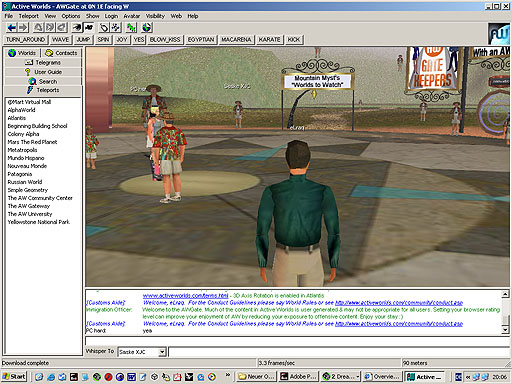Toggle third-person view toolbar button
Screen dimensions: 512x384
pyautogui.click(x=89, y=27)
